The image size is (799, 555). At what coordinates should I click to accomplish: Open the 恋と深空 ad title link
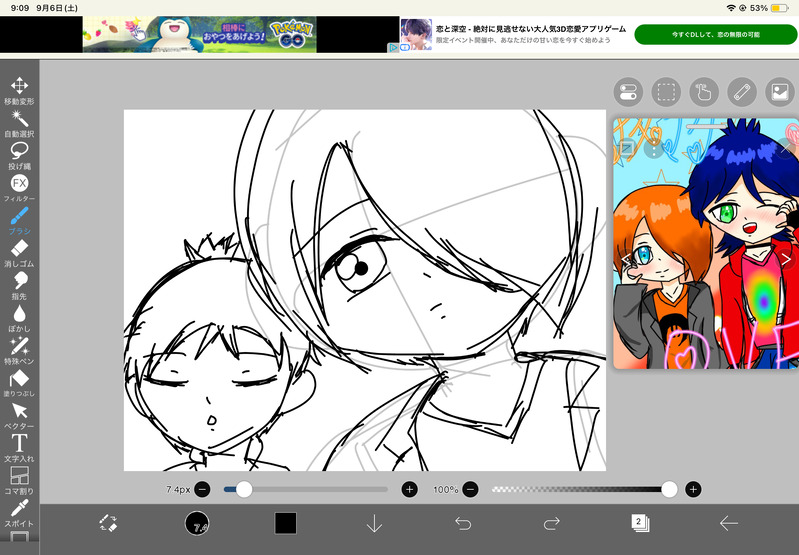[530, 29]
